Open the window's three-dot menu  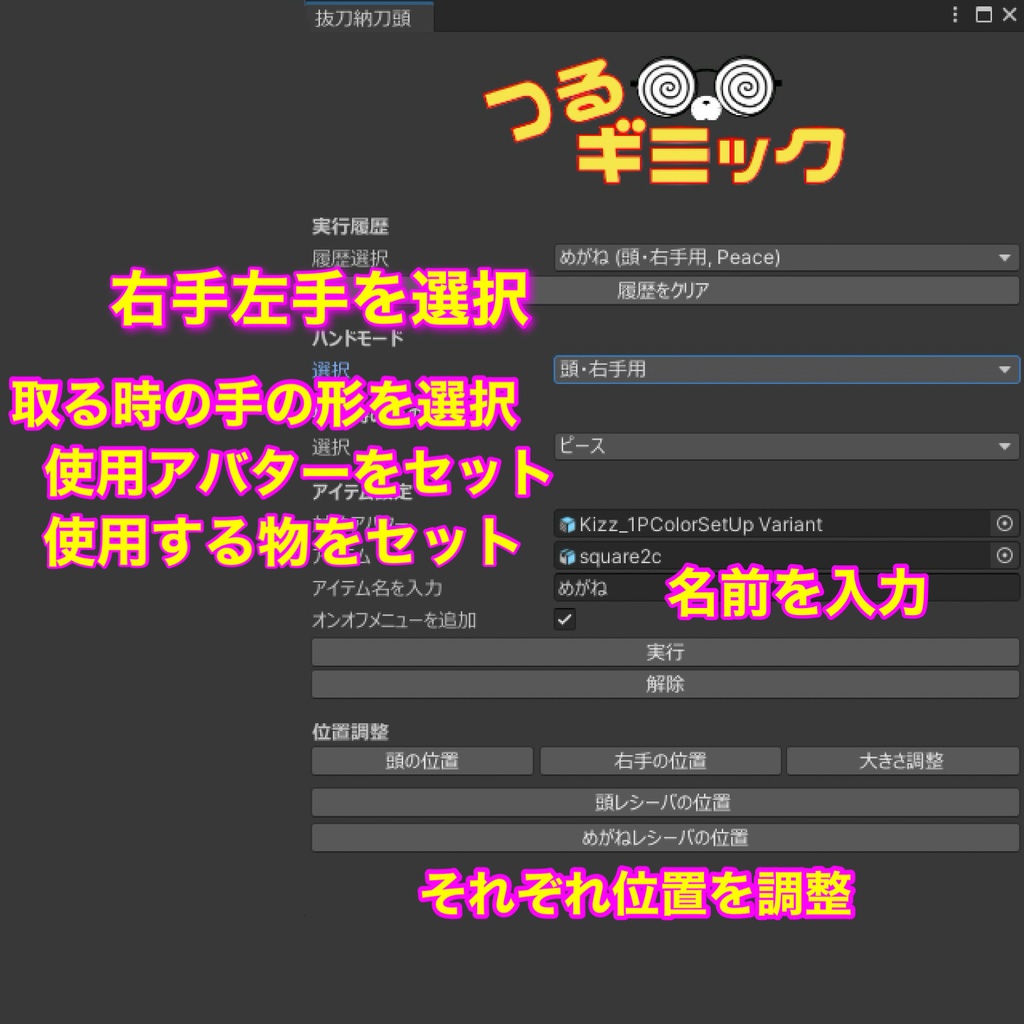[x=956, y=15]
